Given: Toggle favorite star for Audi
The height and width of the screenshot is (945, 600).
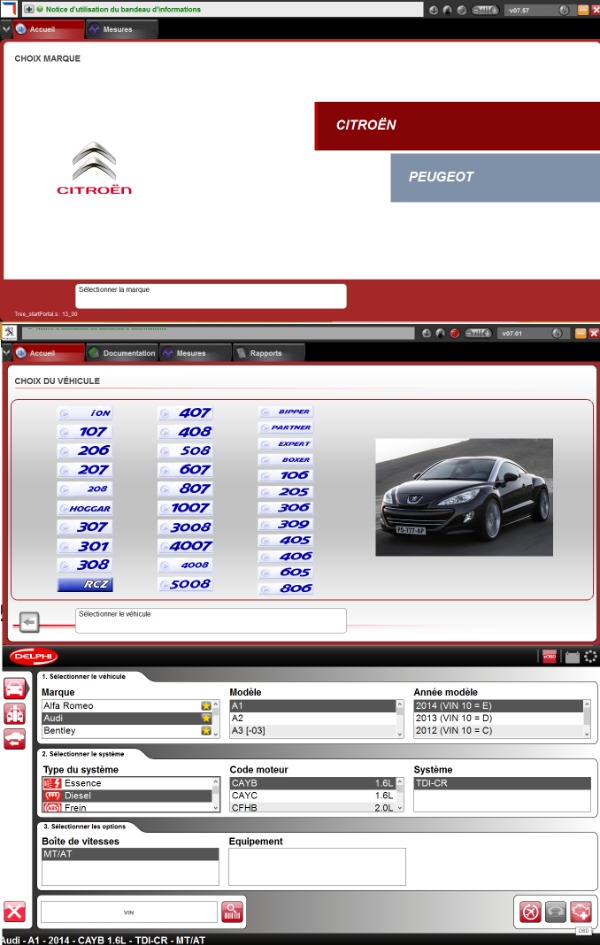Looking at the screenshot, I should tap(206, 718).
